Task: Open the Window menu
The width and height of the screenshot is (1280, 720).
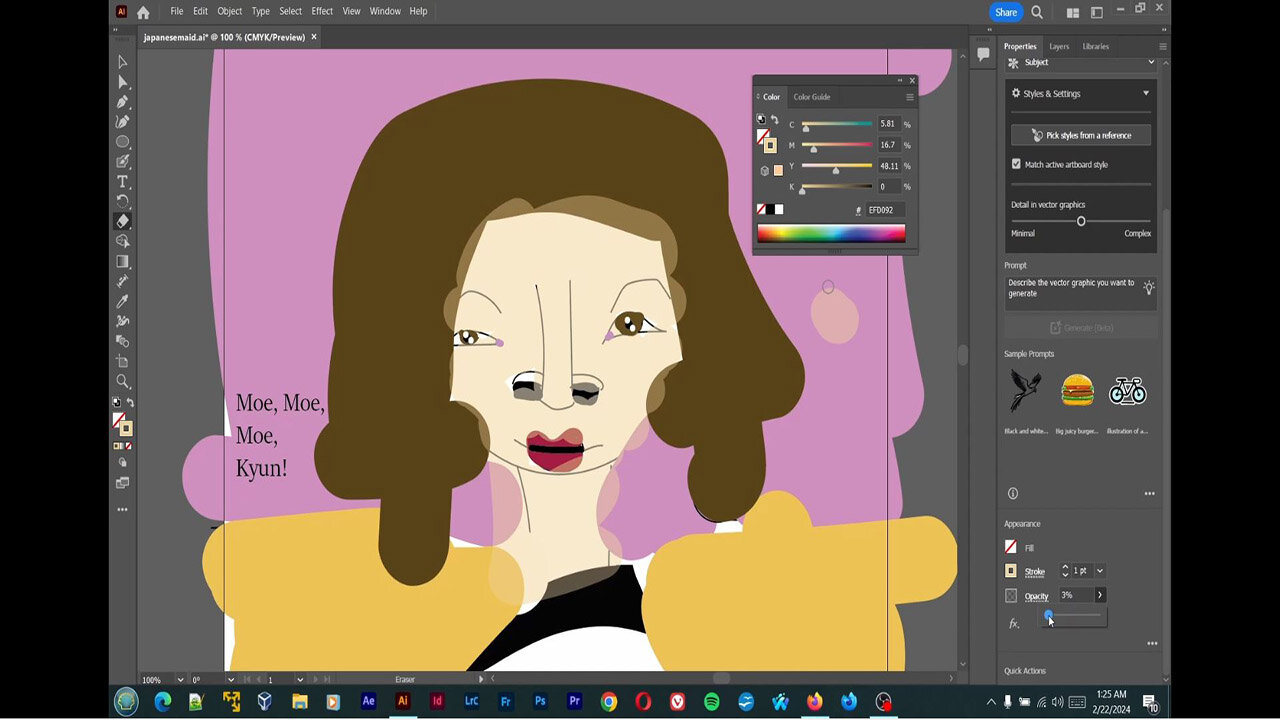Action: 385,11
